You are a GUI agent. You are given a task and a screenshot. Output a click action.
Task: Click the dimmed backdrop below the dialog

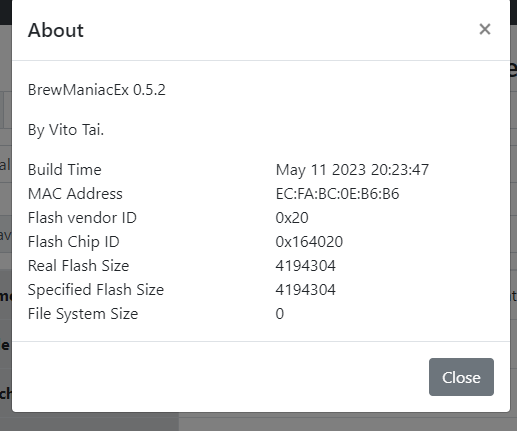[x=258, y=422]
